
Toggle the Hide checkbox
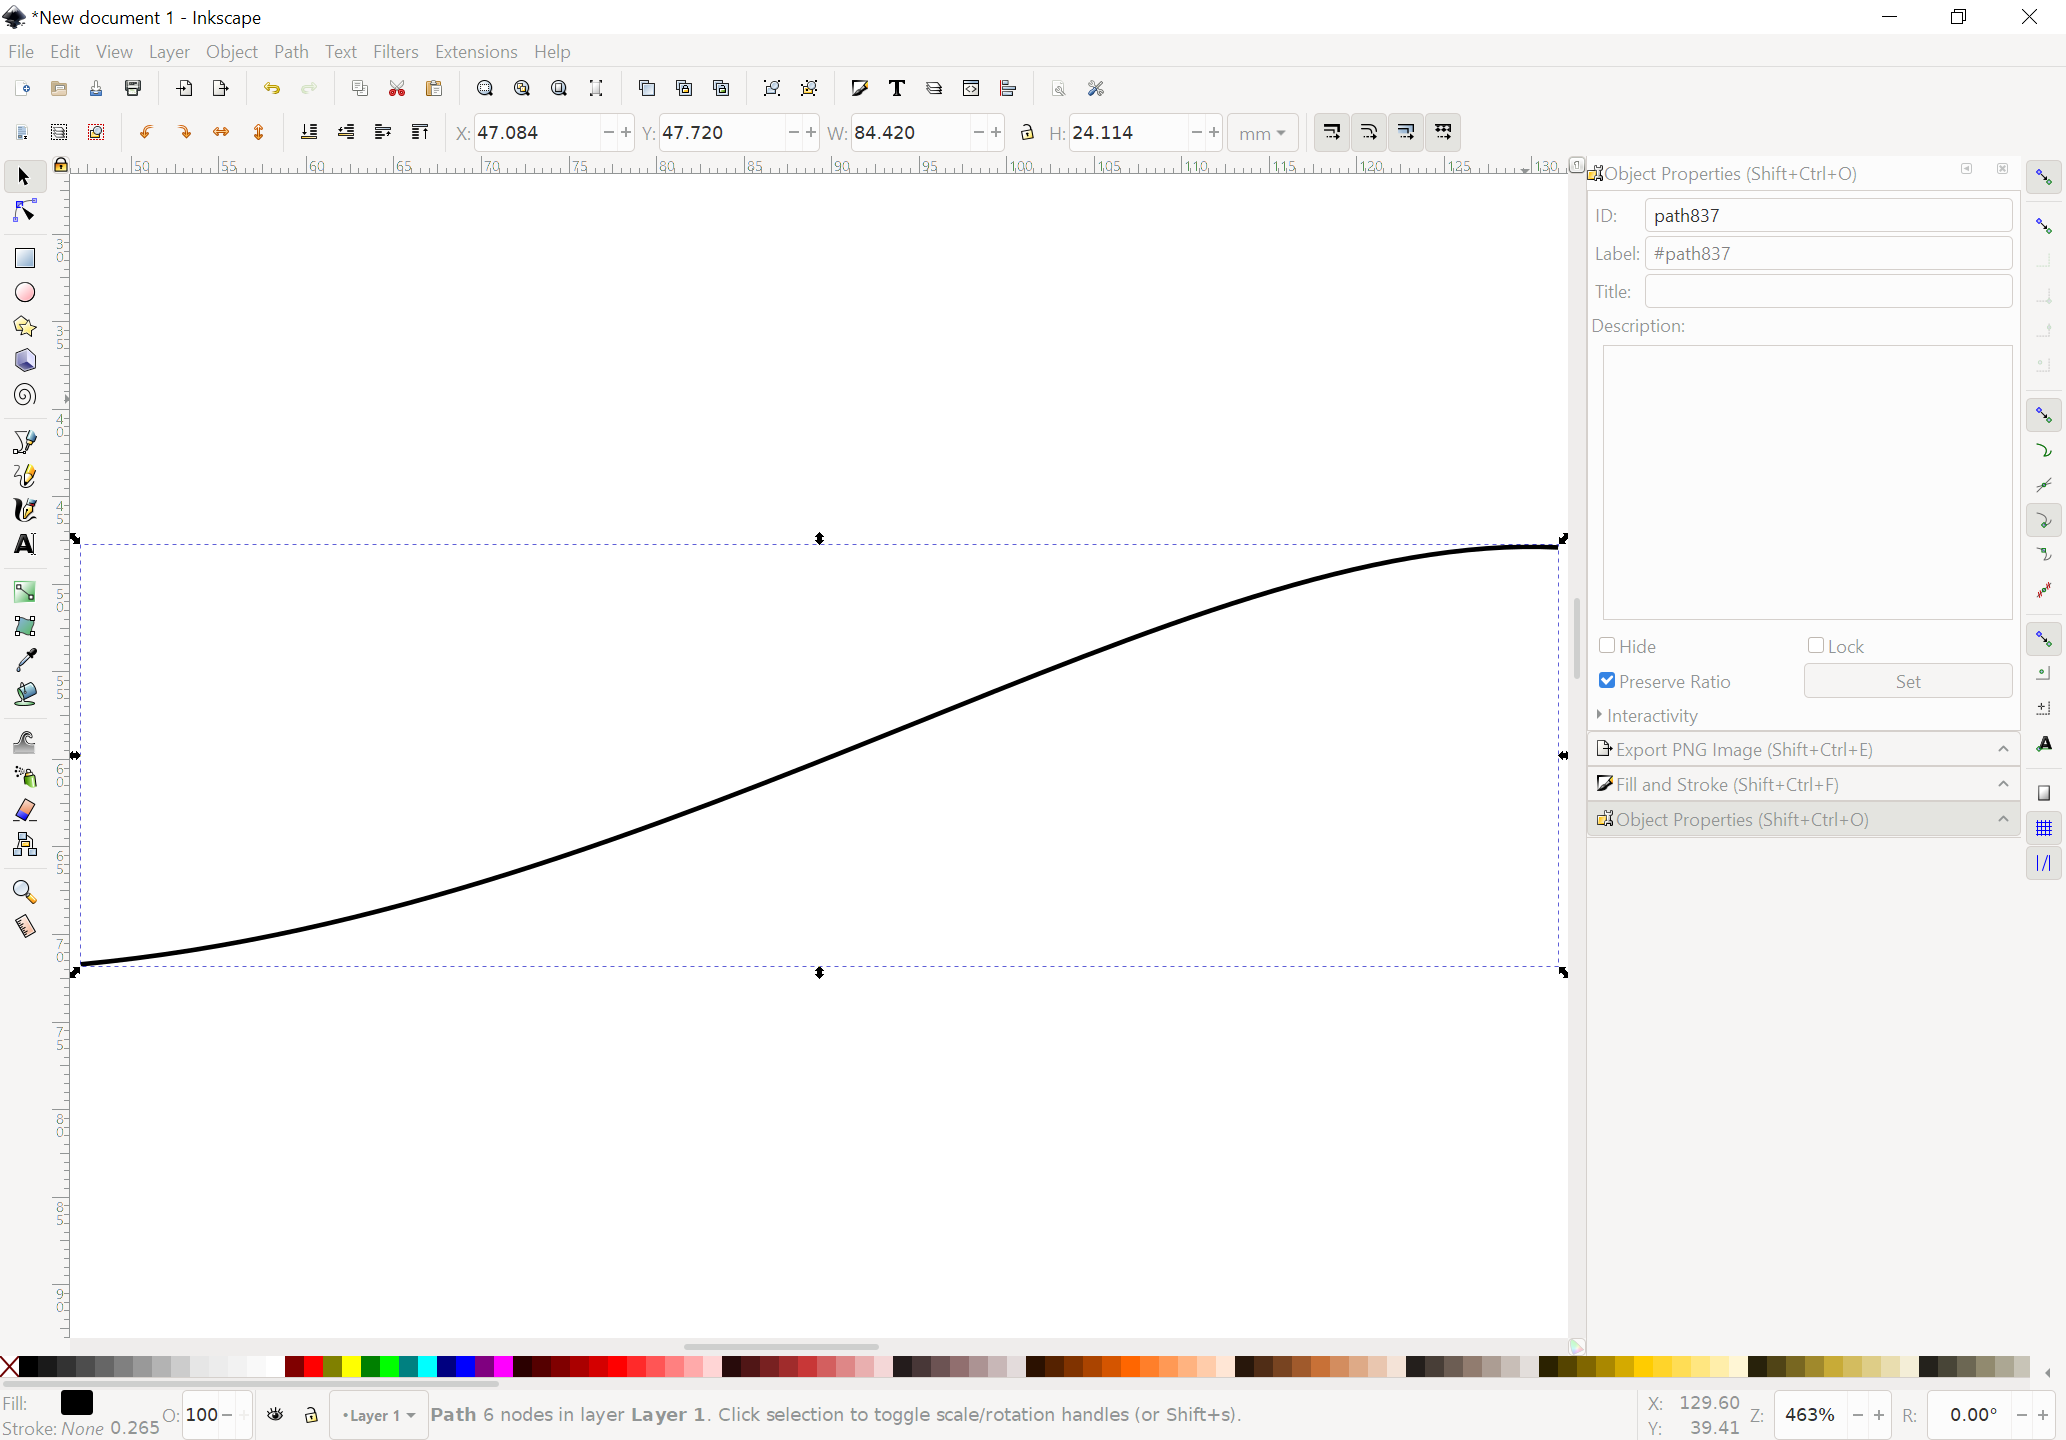point(1607,646)
